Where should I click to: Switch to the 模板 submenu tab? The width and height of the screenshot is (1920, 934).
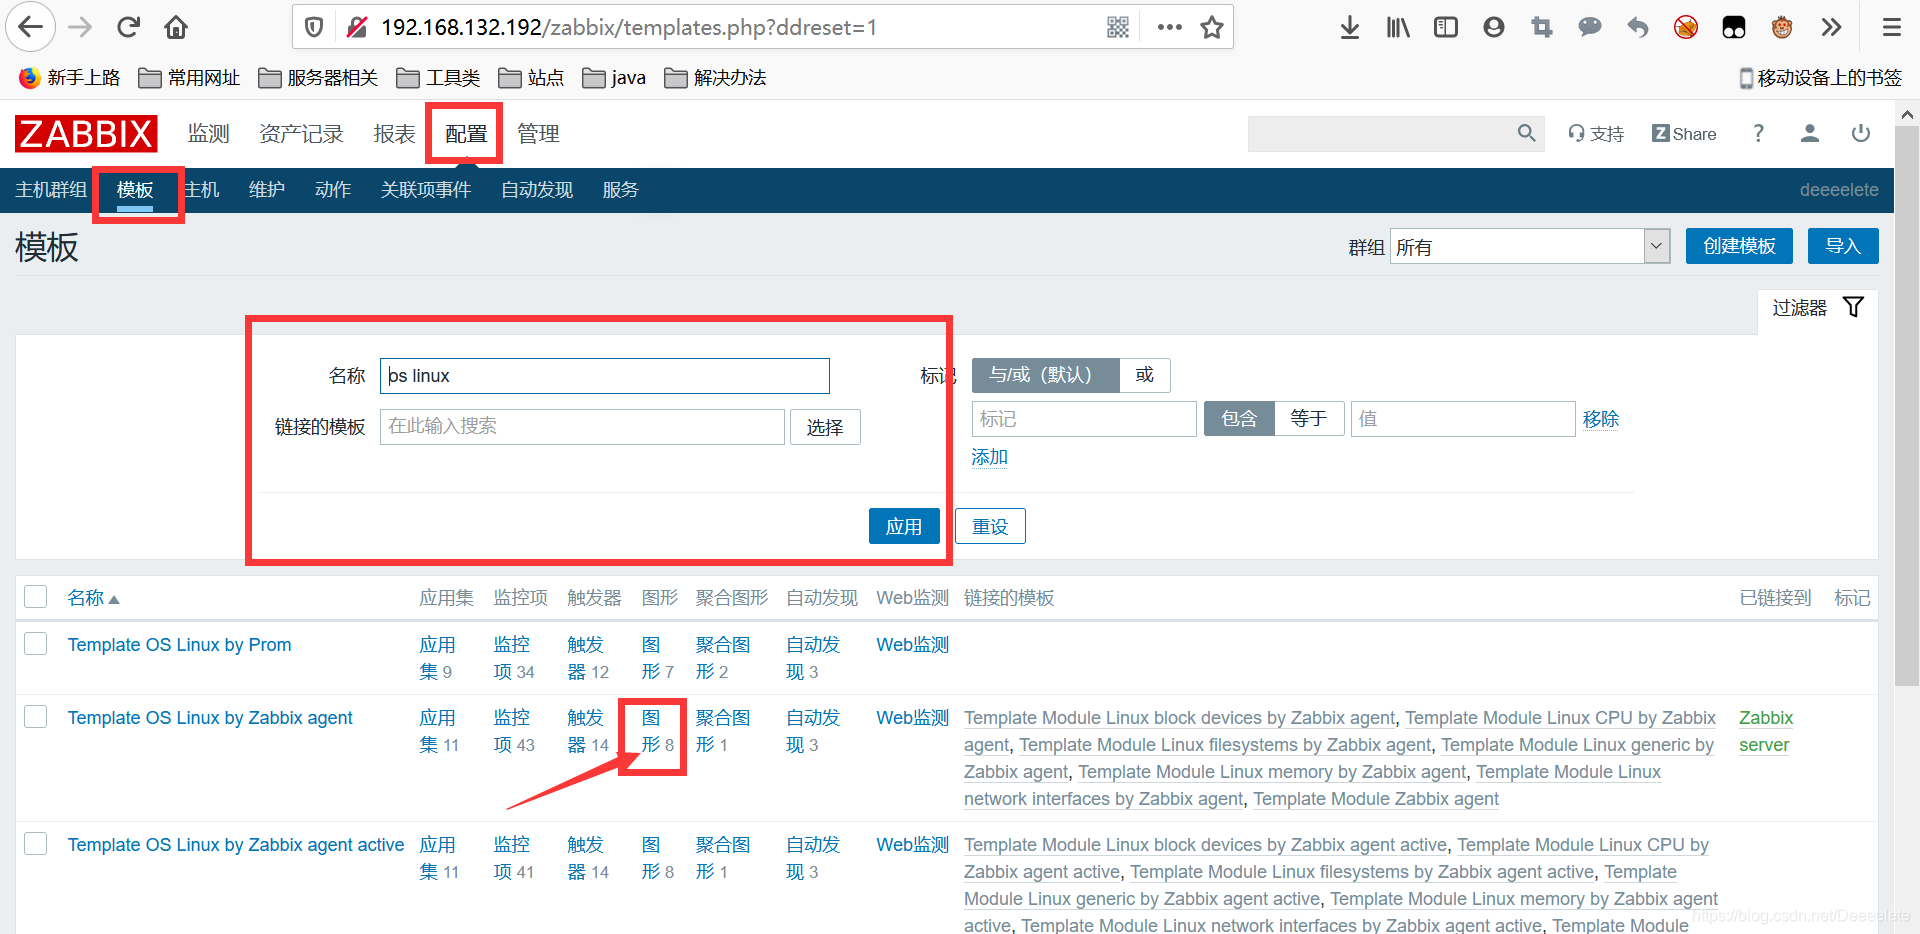tap(135, 190)
